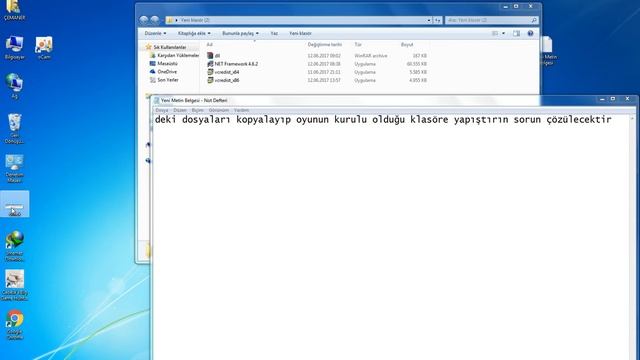Open the Görünüm menu in Notepad
This screenshot has width=640, height=360.
point(219,110)
